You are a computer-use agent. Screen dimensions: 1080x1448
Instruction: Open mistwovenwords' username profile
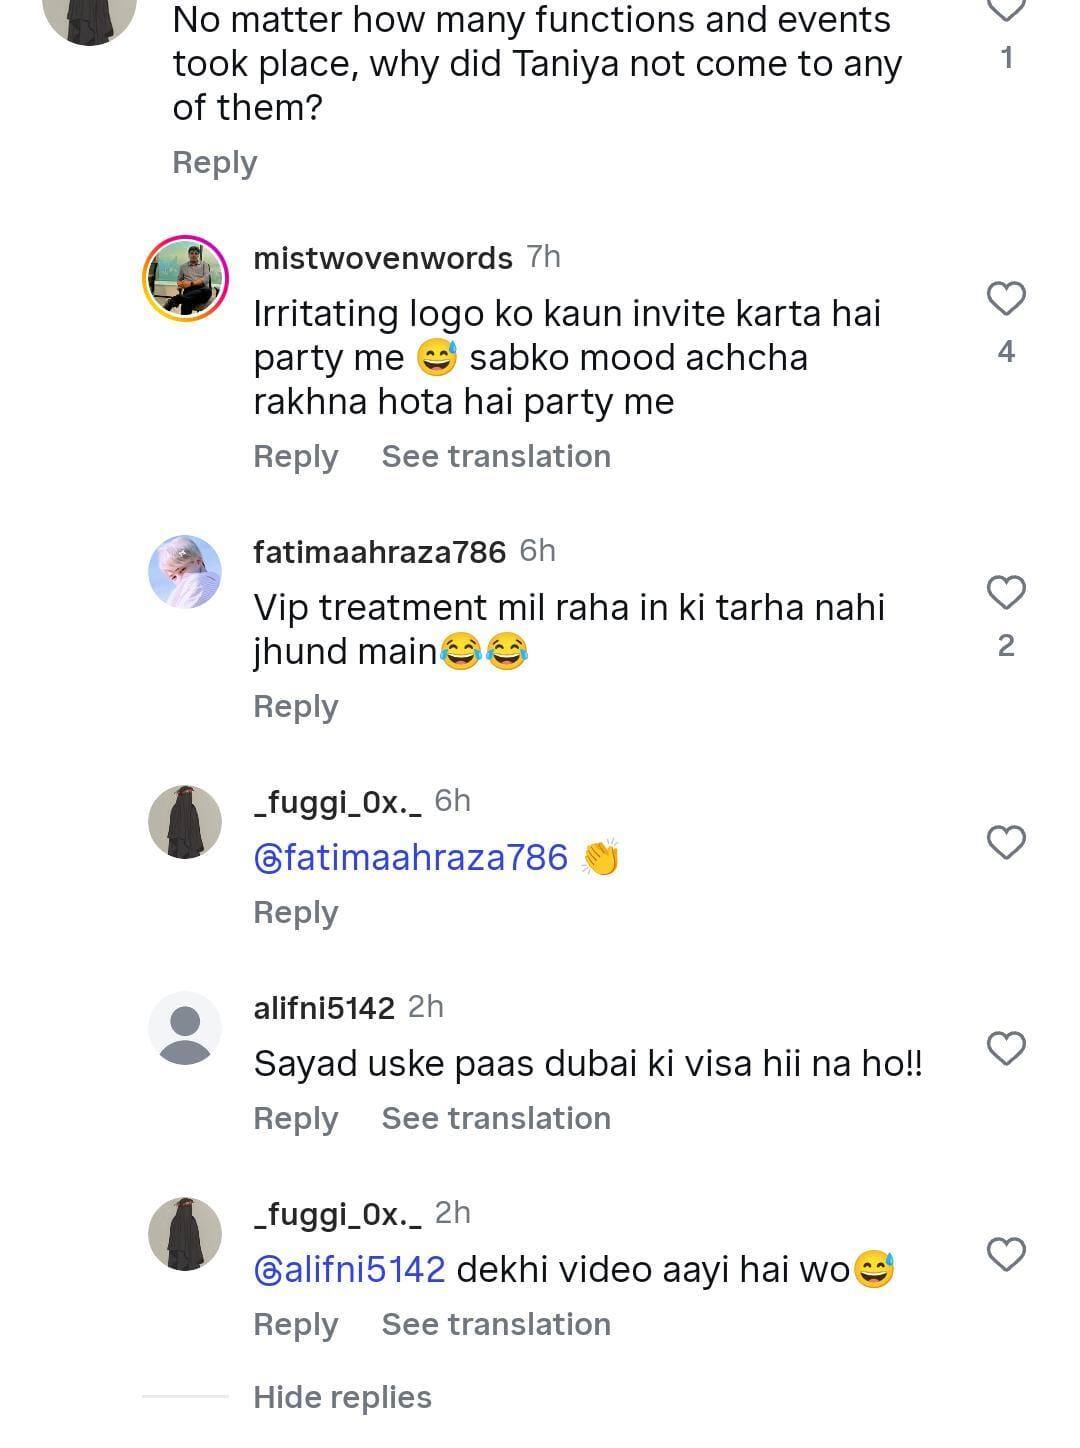383,257
